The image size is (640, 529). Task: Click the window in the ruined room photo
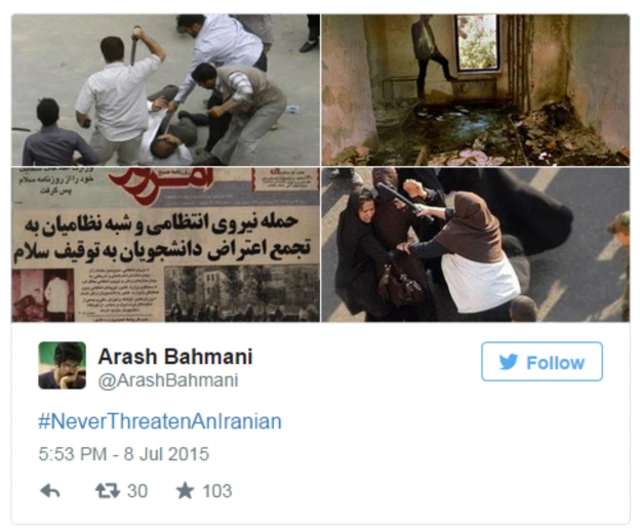tap(478, 43)
